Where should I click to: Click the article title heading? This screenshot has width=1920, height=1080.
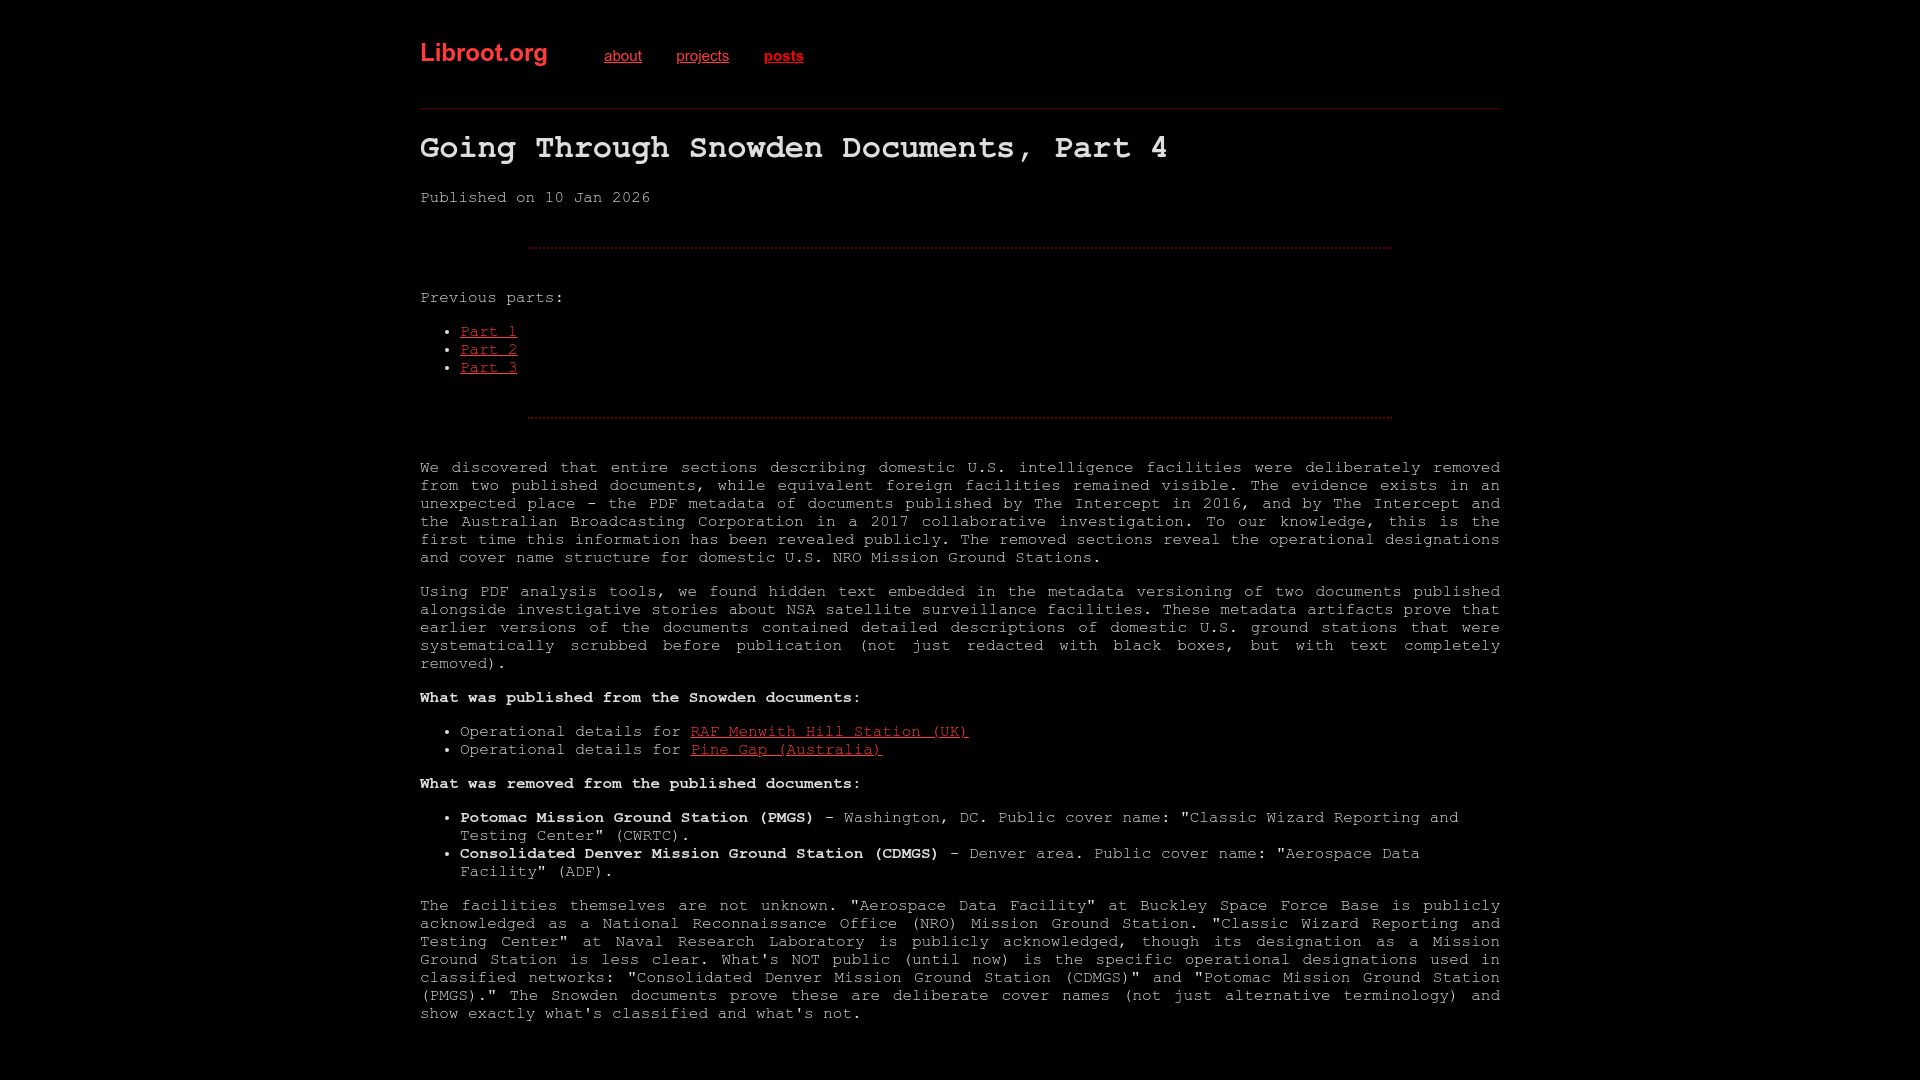pos(793,148)
